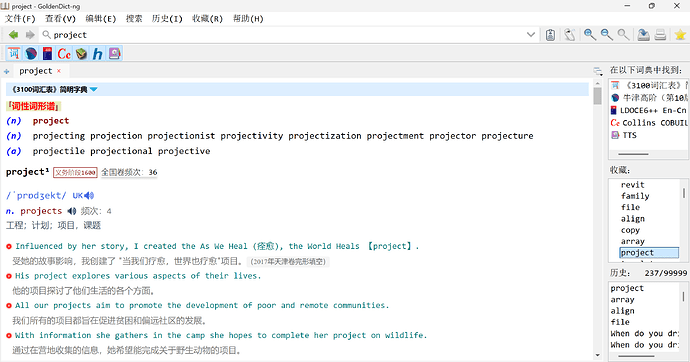Play the UK pronunciation speaker

pos(89,195)
